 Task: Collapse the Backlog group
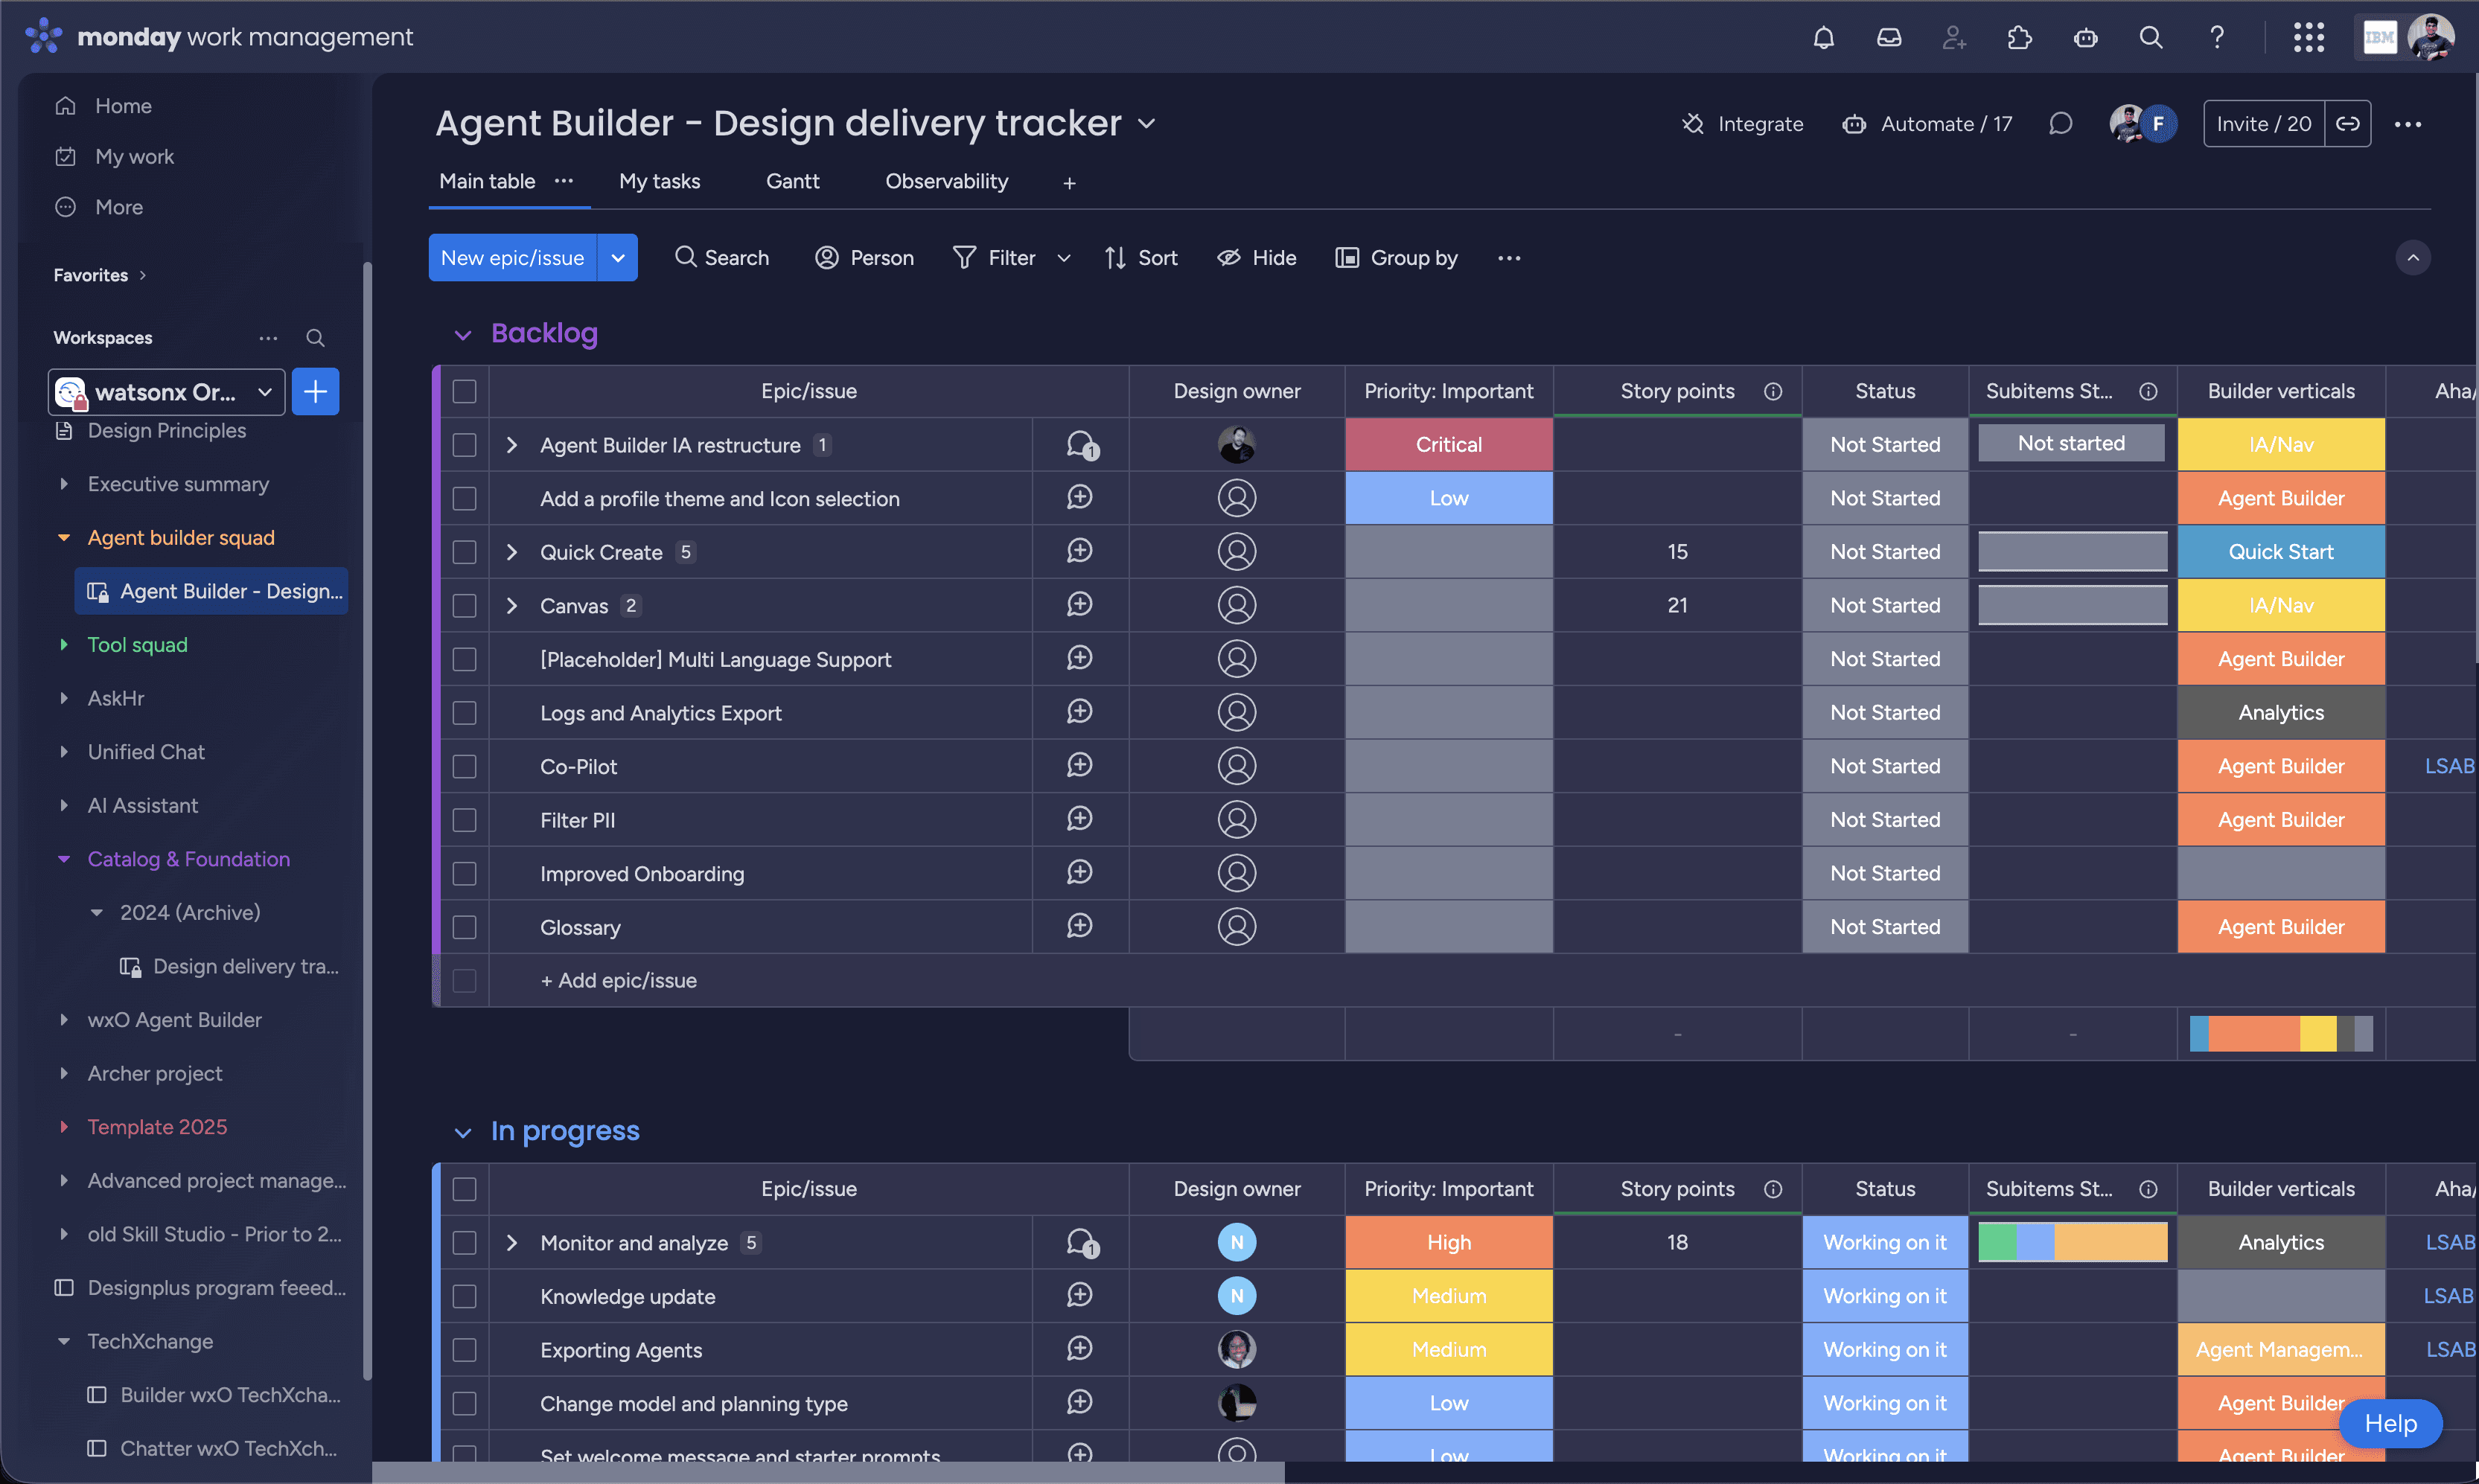pos(462,335)
